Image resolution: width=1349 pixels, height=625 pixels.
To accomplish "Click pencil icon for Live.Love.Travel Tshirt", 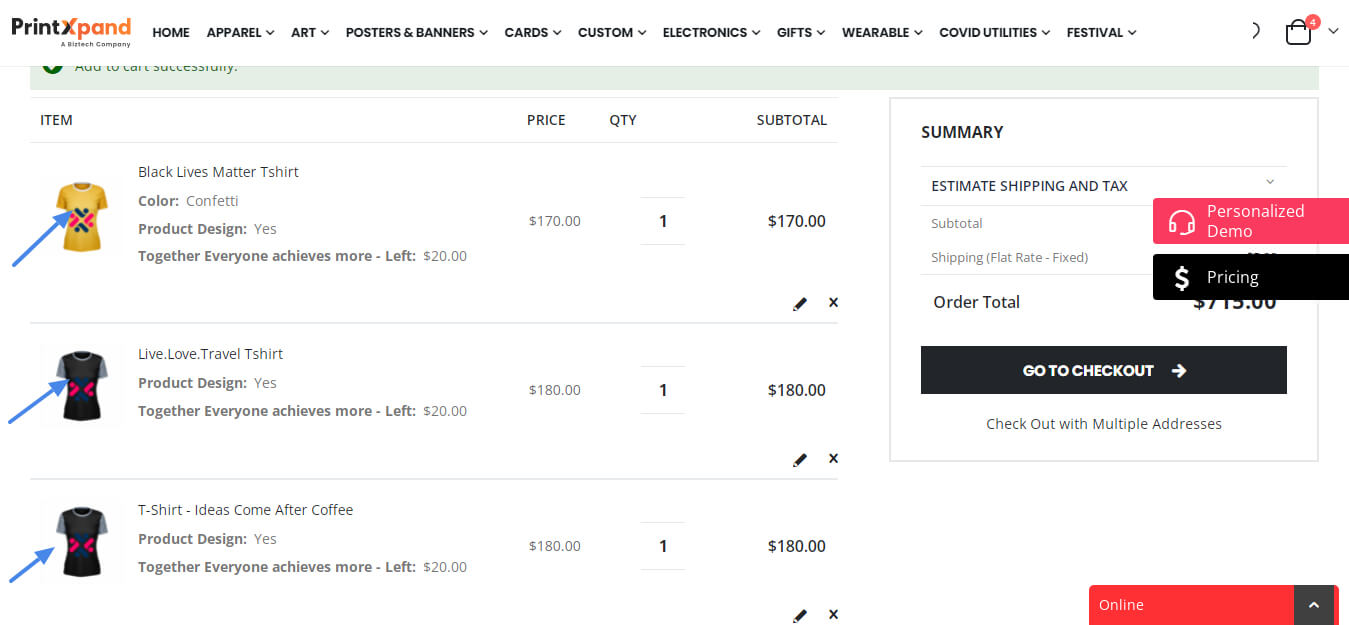I will click(799, 459).
